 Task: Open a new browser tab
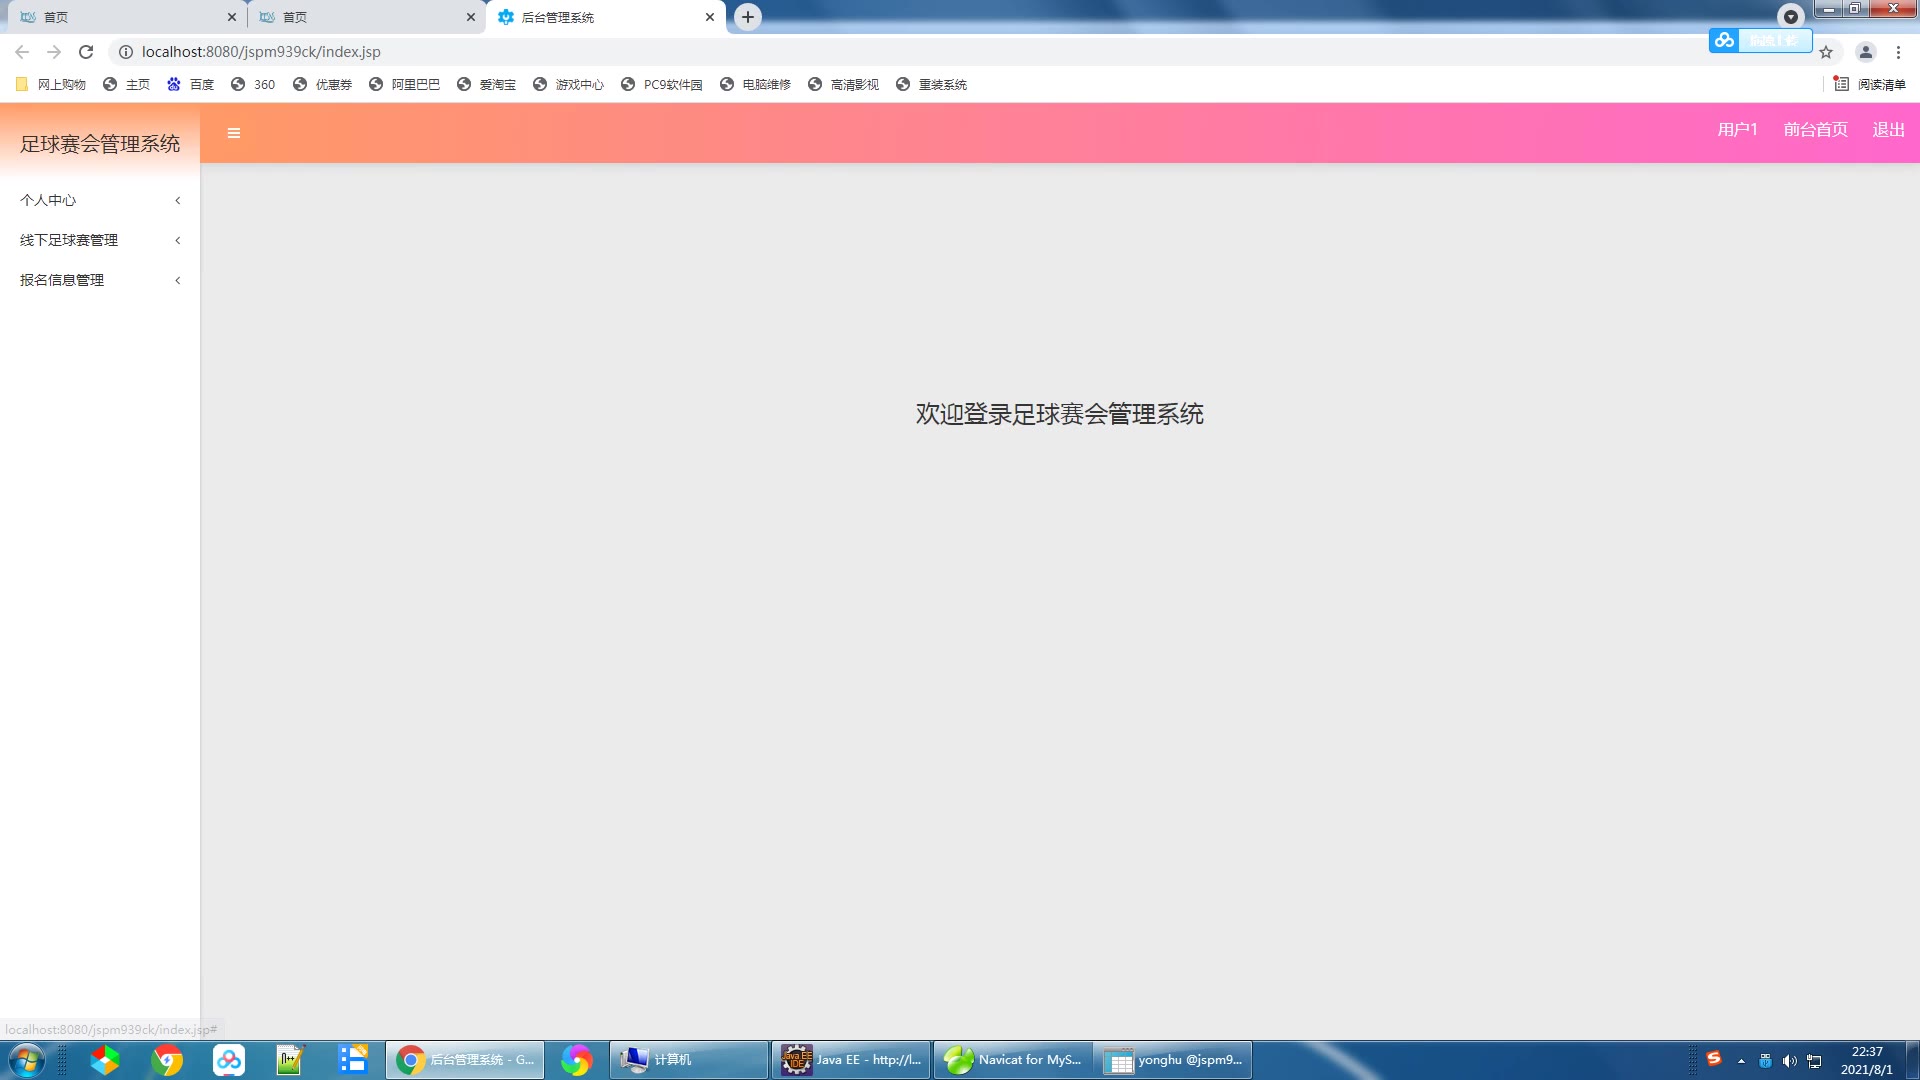pos(748,17)
